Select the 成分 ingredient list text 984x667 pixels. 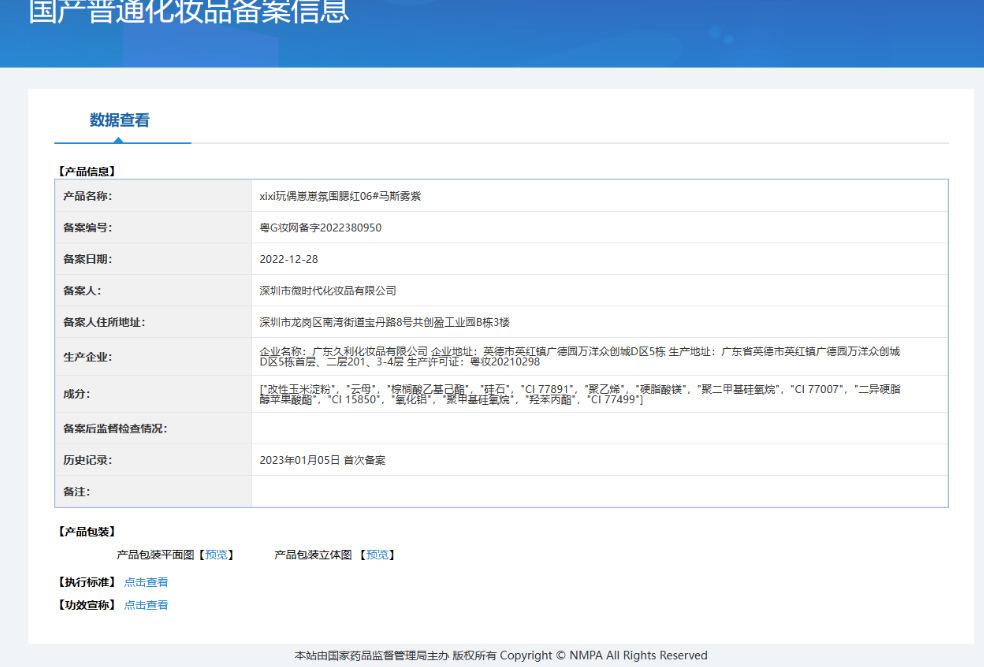point(580,394)
